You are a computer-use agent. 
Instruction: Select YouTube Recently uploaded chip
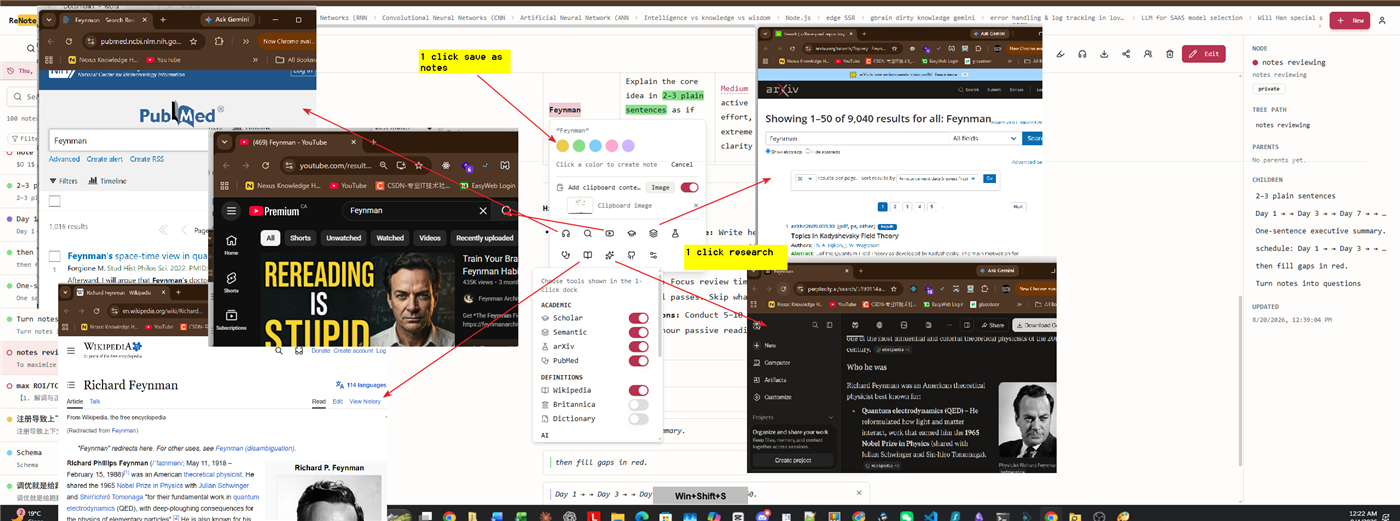click(484, 238)
